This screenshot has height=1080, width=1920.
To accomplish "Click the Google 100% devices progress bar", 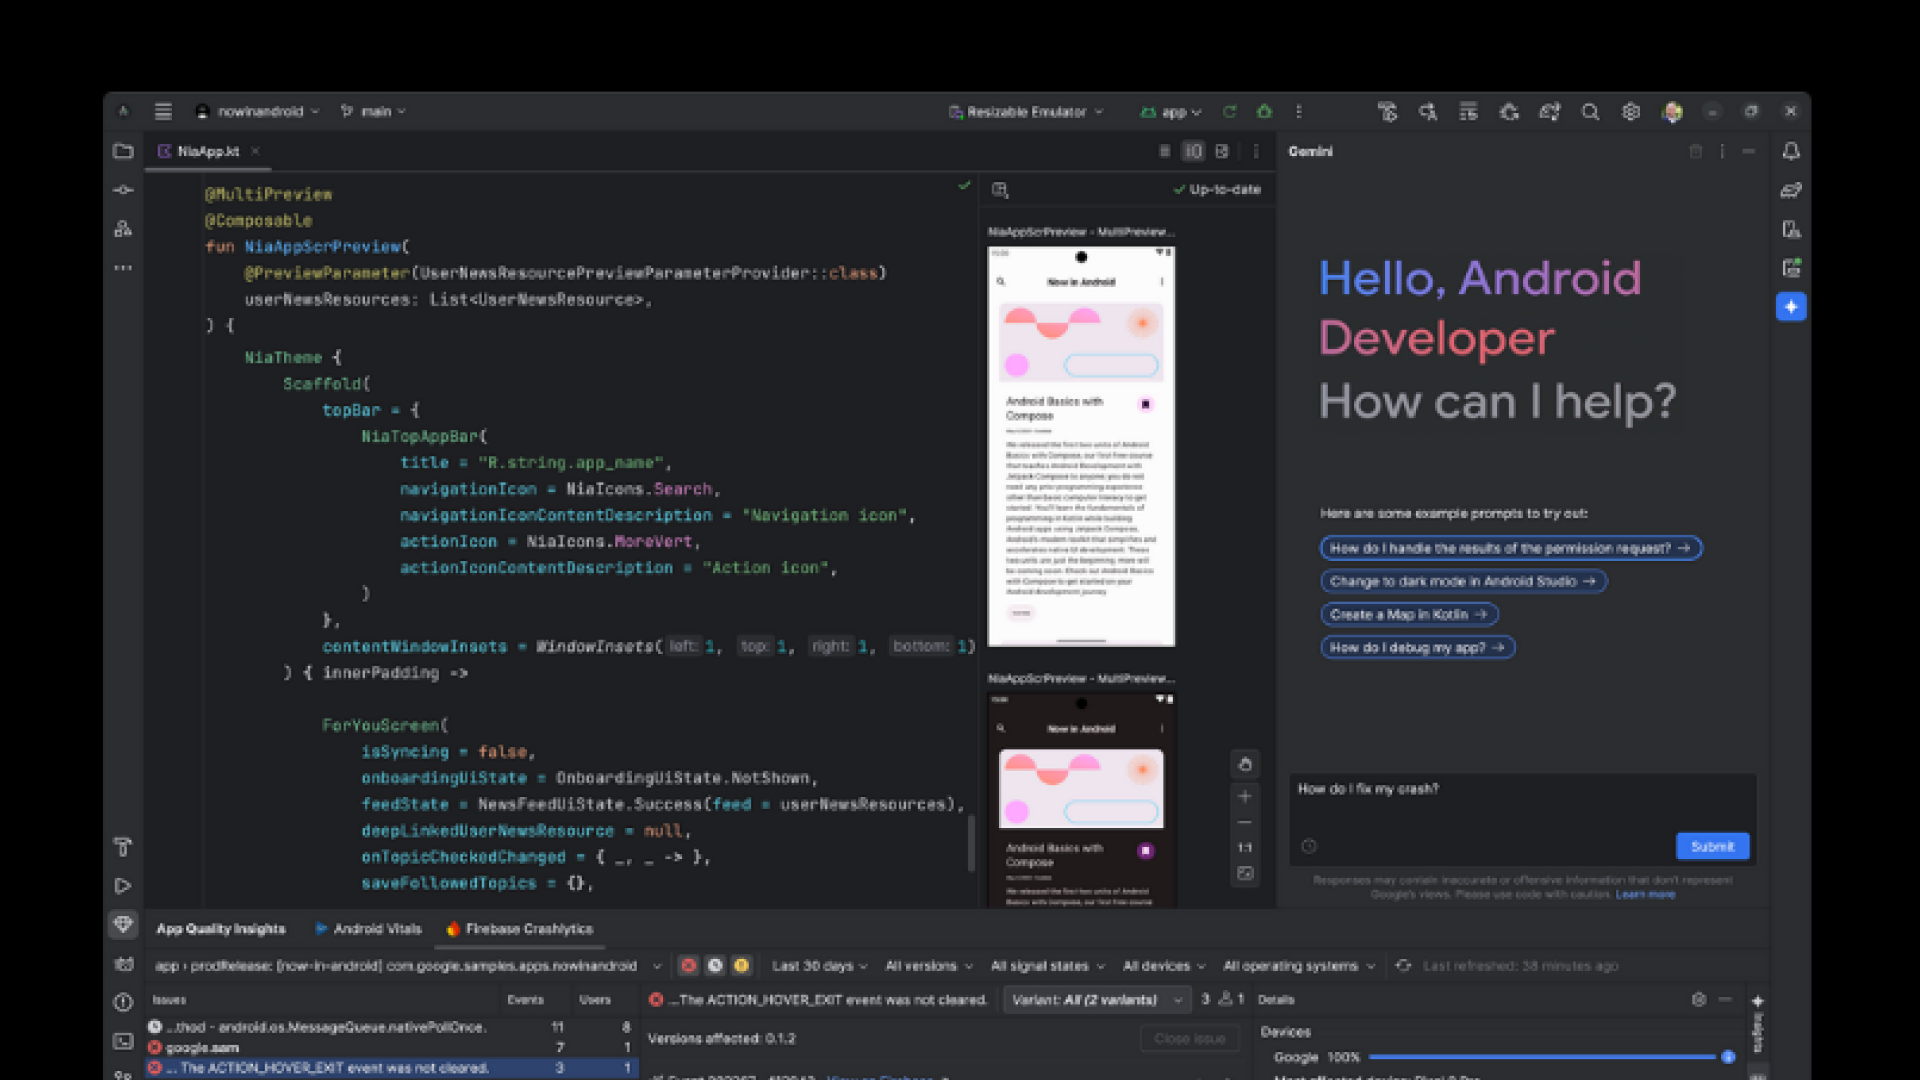I will tap(1541, 1057).
